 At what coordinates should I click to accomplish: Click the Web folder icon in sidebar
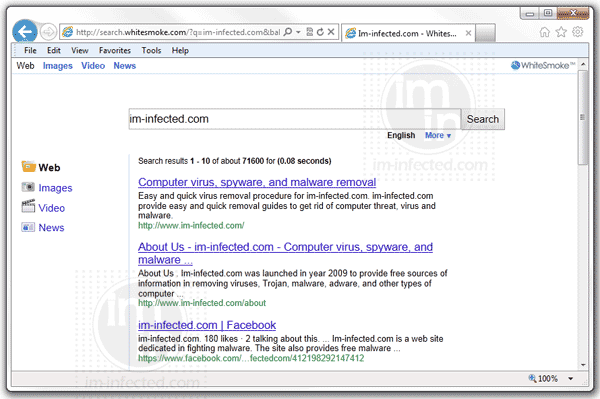[x=29, y=166]
